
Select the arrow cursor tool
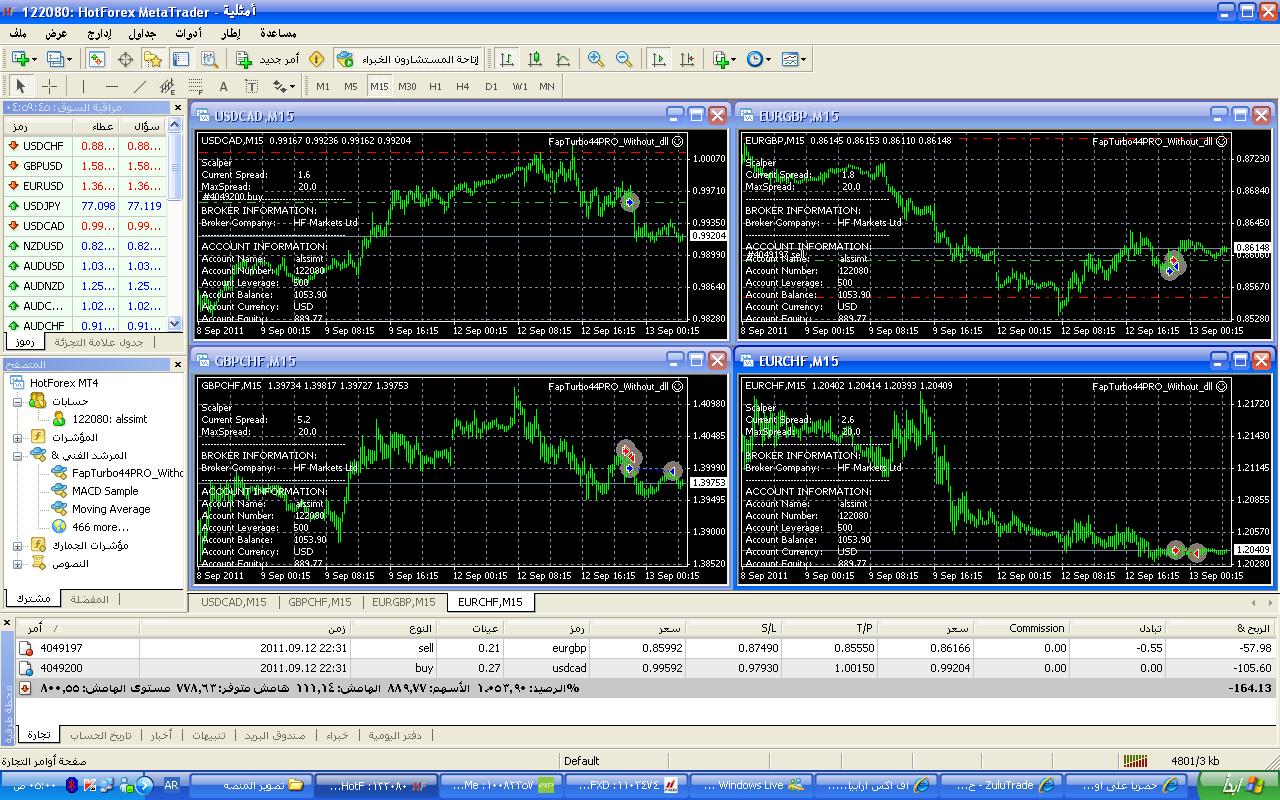click(x=20, y=86)
